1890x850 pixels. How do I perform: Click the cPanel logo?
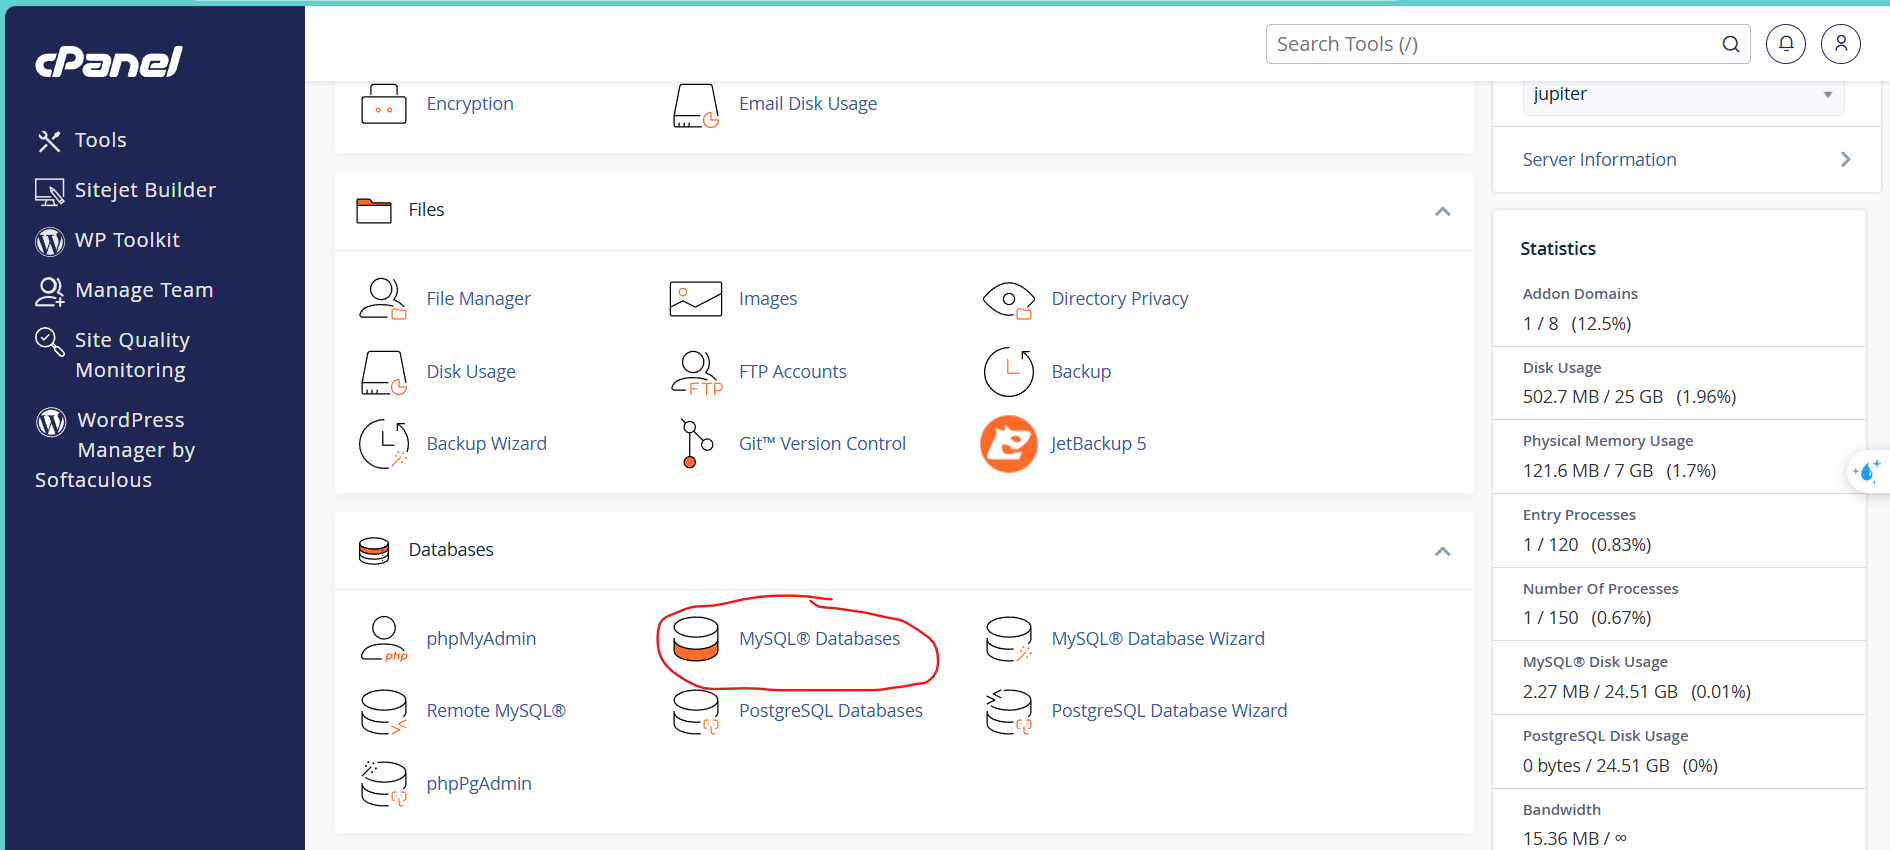[x=108, y=62]
